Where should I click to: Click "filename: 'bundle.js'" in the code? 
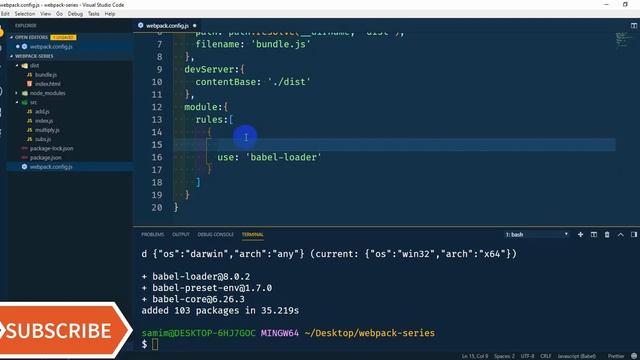(x=253, y=44)
